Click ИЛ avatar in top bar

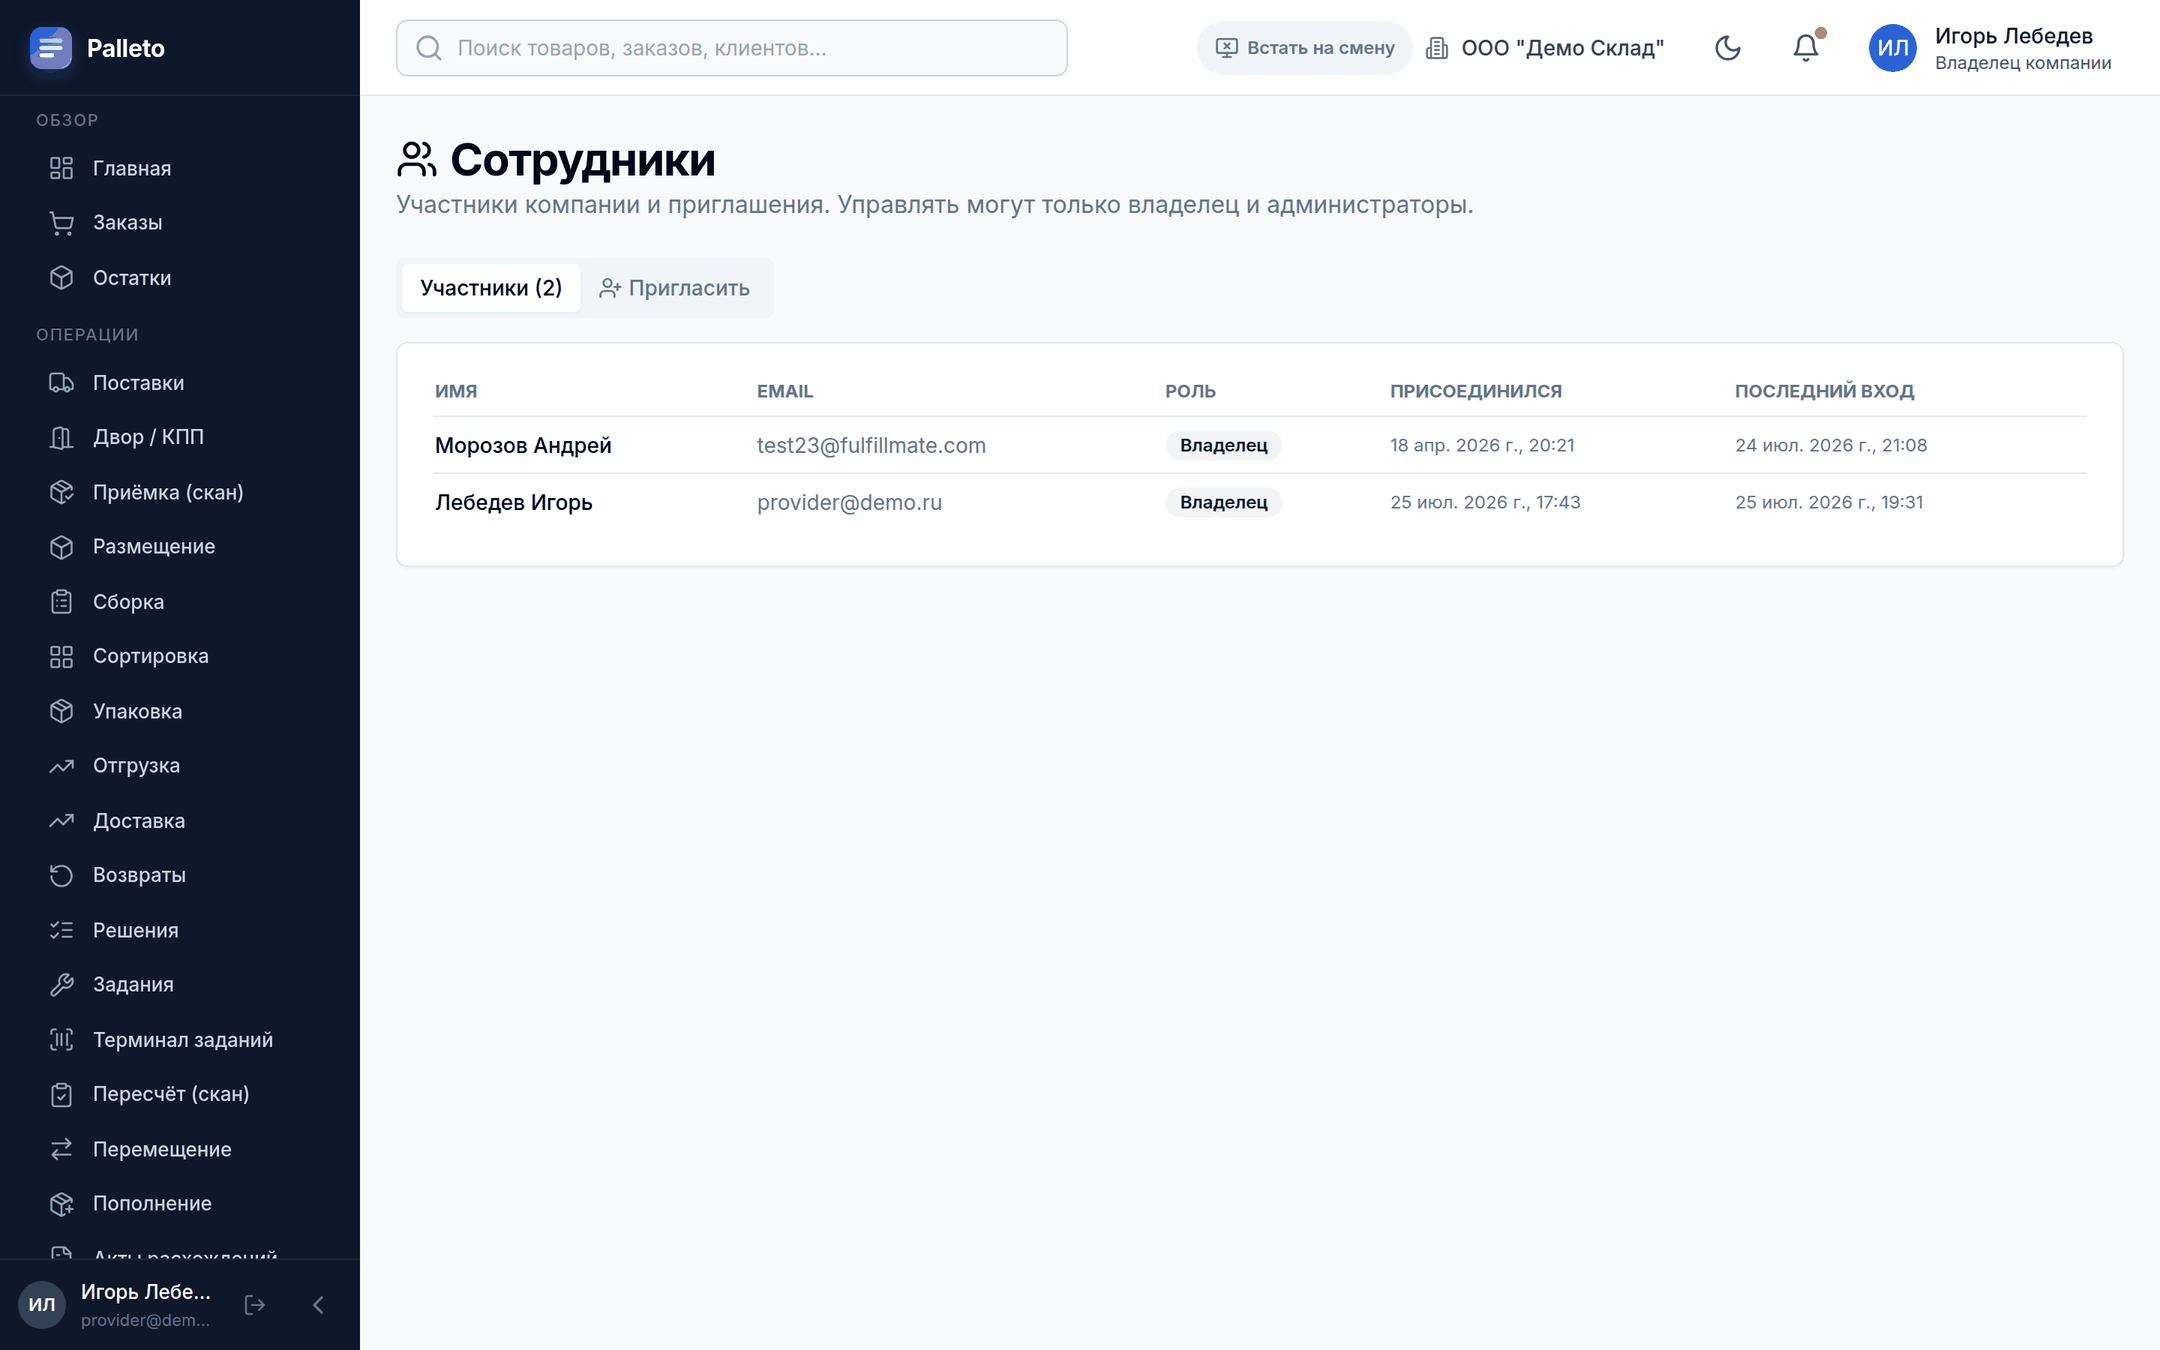point(1893,48)
